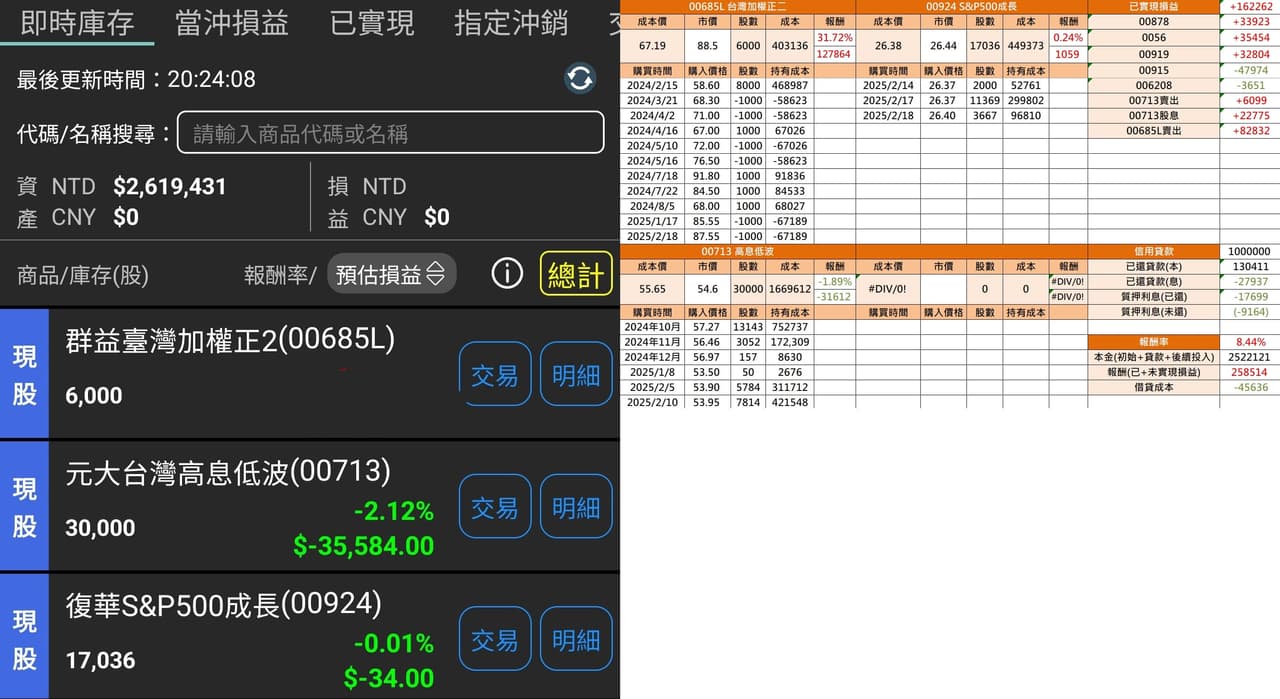
Task: Click the 2522121 principal cell
Action: pyautogui.click(x=1250, y=357)
